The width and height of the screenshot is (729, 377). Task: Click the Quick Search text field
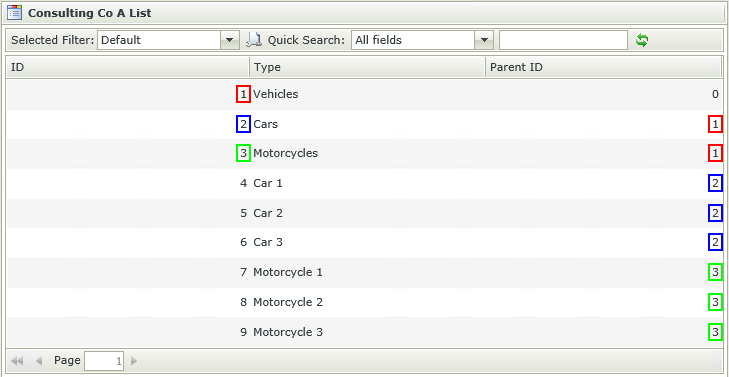tap(563, 40)
